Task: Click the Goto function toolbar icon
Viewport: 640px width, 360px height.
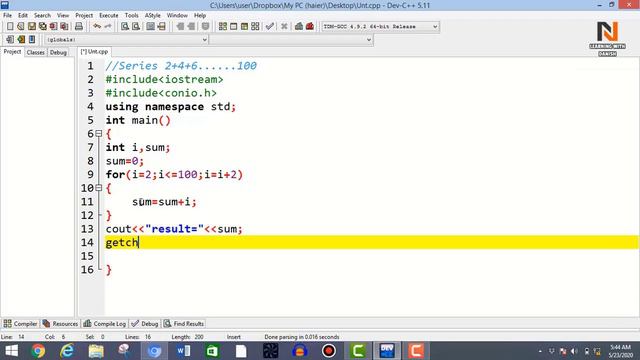Action: click(x=151, y=27)
